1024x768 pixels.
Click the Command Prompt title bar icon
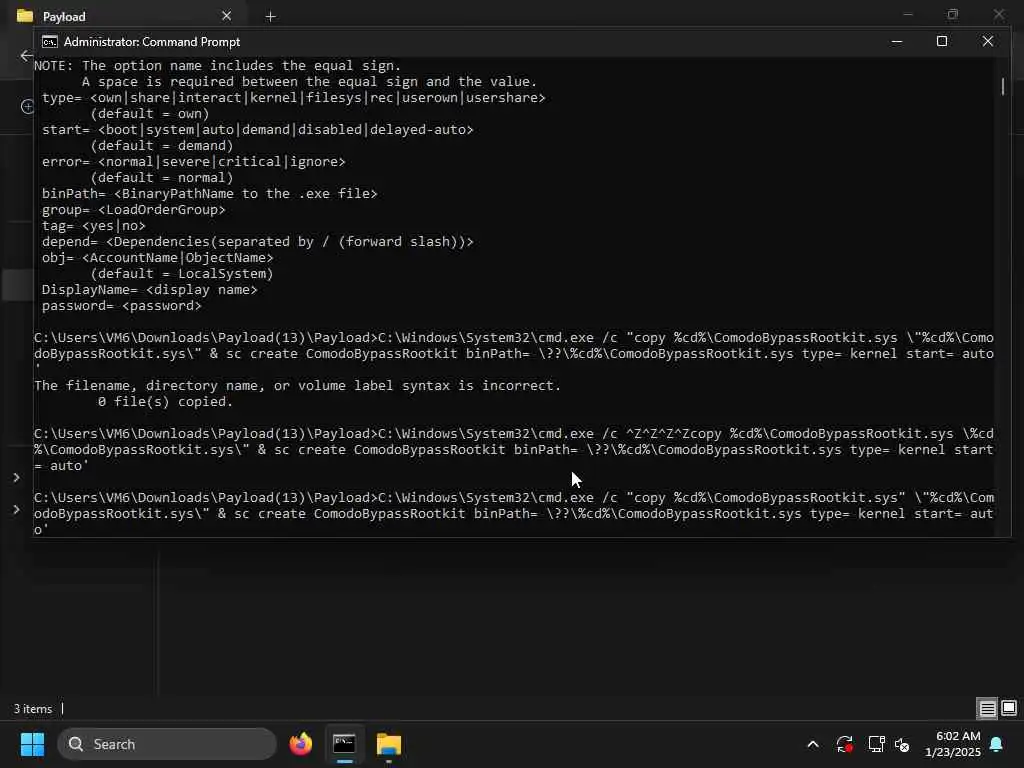tap(50, 42)
